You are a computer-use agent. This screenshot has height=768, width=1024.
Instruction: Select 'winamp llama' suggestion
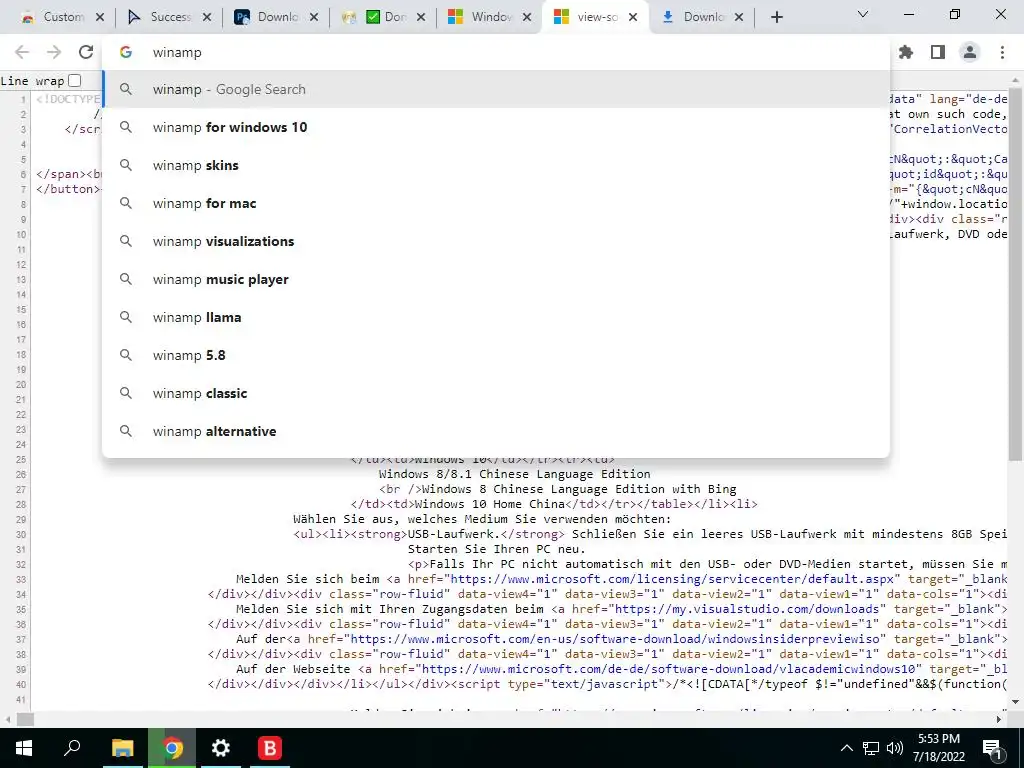click(x=496, y=317)
